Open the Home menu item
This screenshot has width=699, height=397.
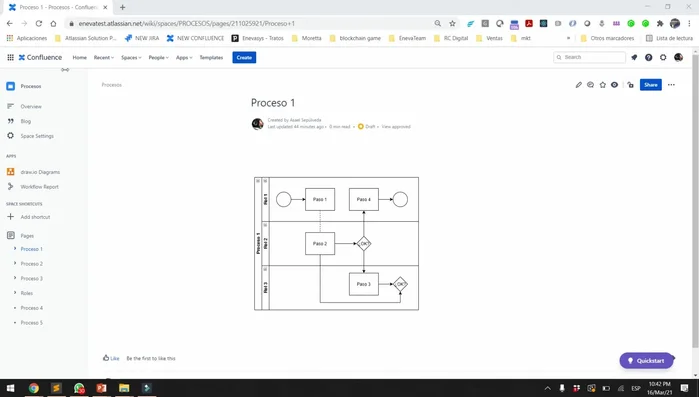coord(80,57)
